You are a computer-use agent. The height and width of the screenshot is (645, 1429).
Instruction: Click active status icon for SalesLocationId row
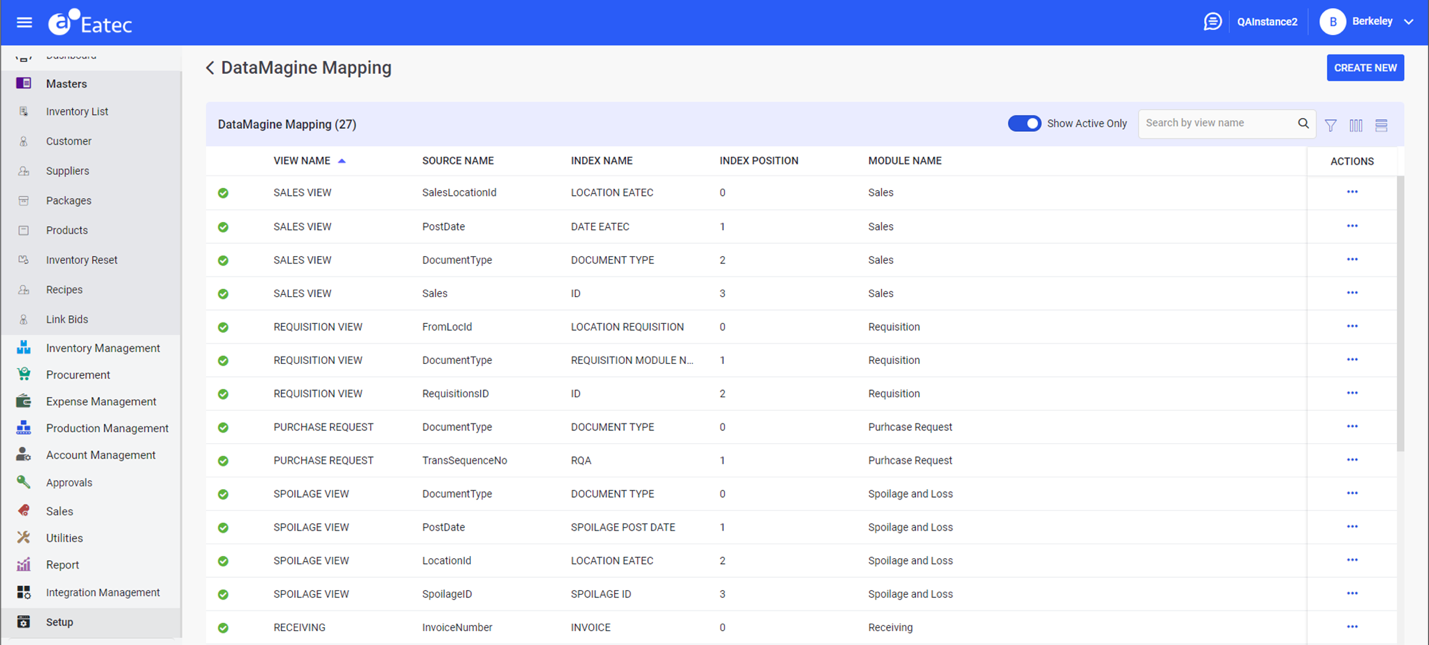point(223,193)
